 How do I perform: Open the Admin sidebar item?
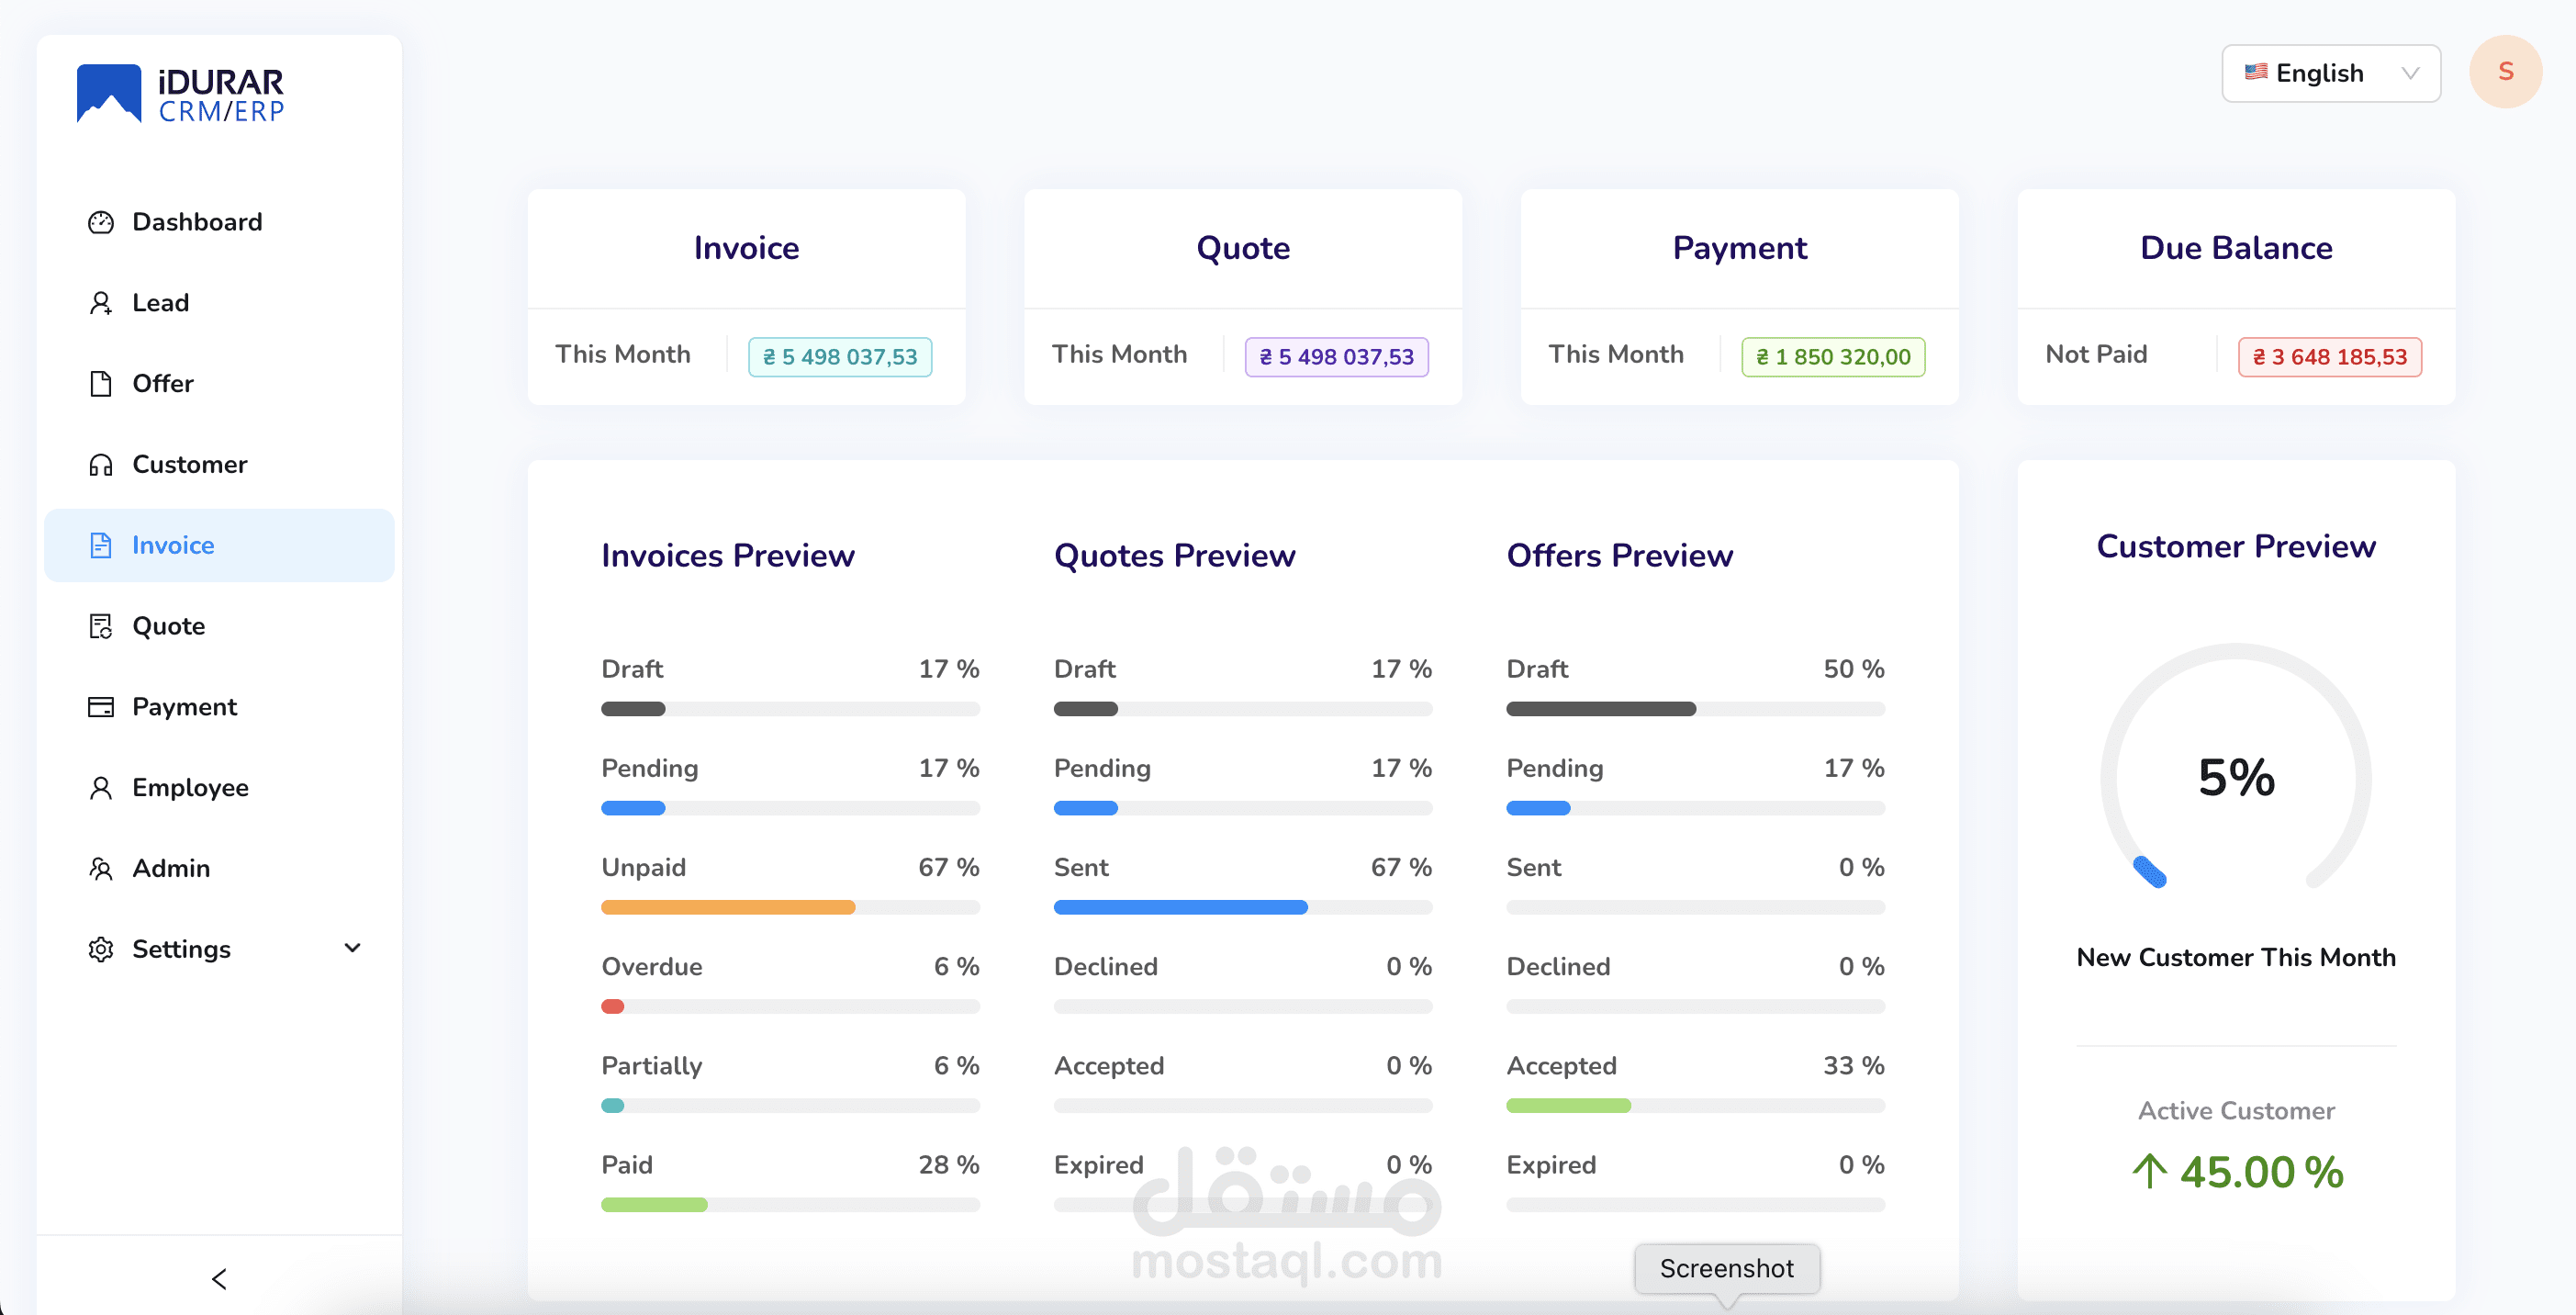click(219, 869)
